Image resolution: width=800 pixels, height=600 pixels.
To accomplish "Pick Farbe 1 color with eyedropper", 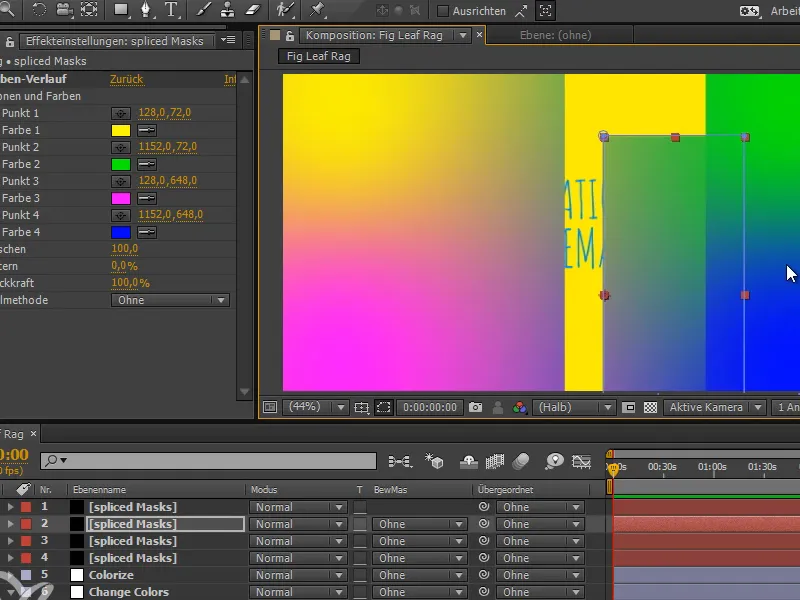I will coord(146,131).
